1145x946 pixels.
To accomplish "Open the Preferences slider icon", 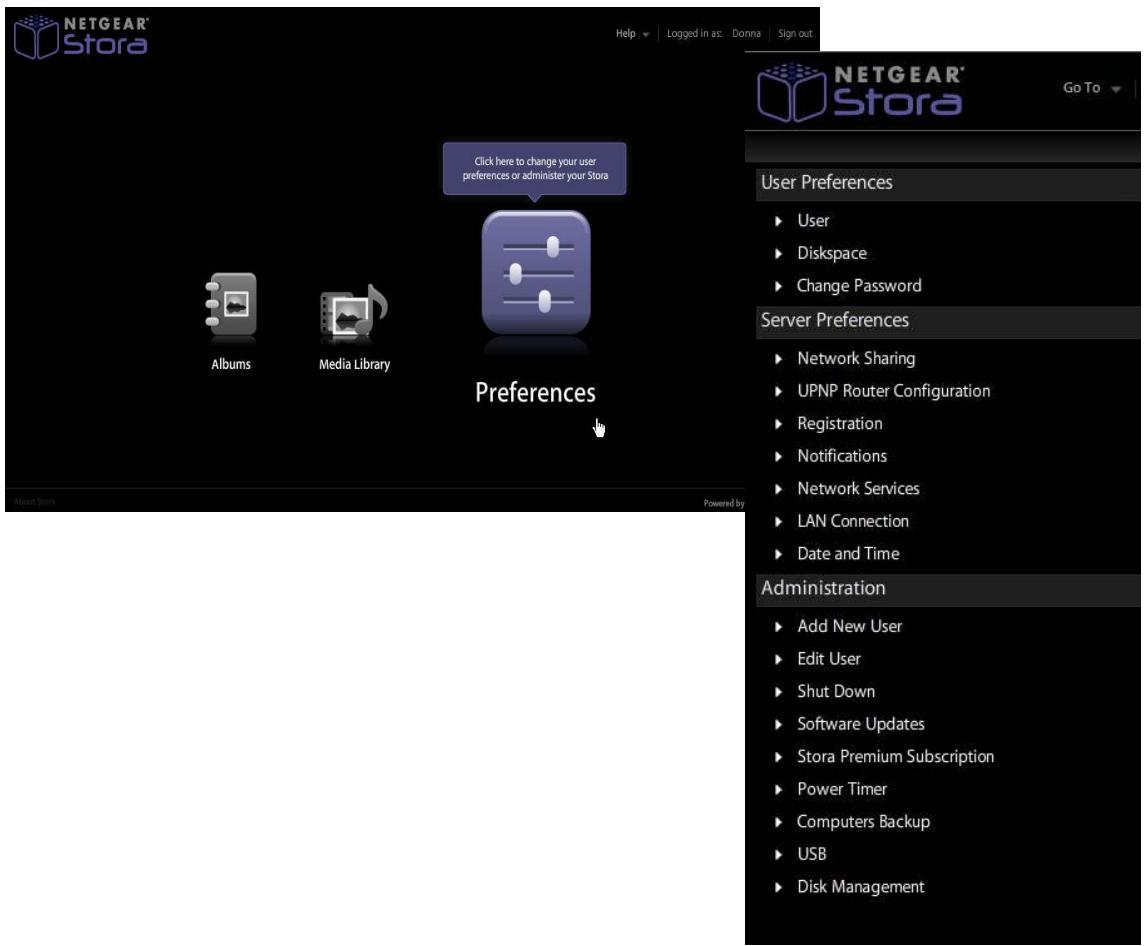I will (x=536, y=272).
